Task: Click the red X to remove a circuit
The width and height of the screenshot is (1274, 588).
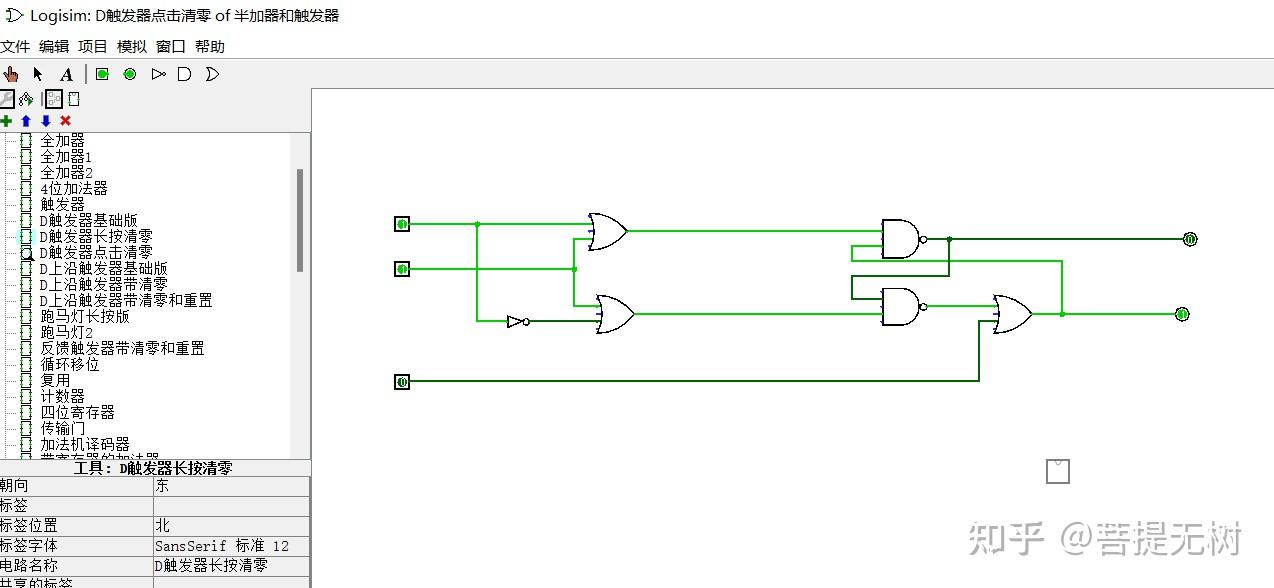Action: tap(65, 119)
